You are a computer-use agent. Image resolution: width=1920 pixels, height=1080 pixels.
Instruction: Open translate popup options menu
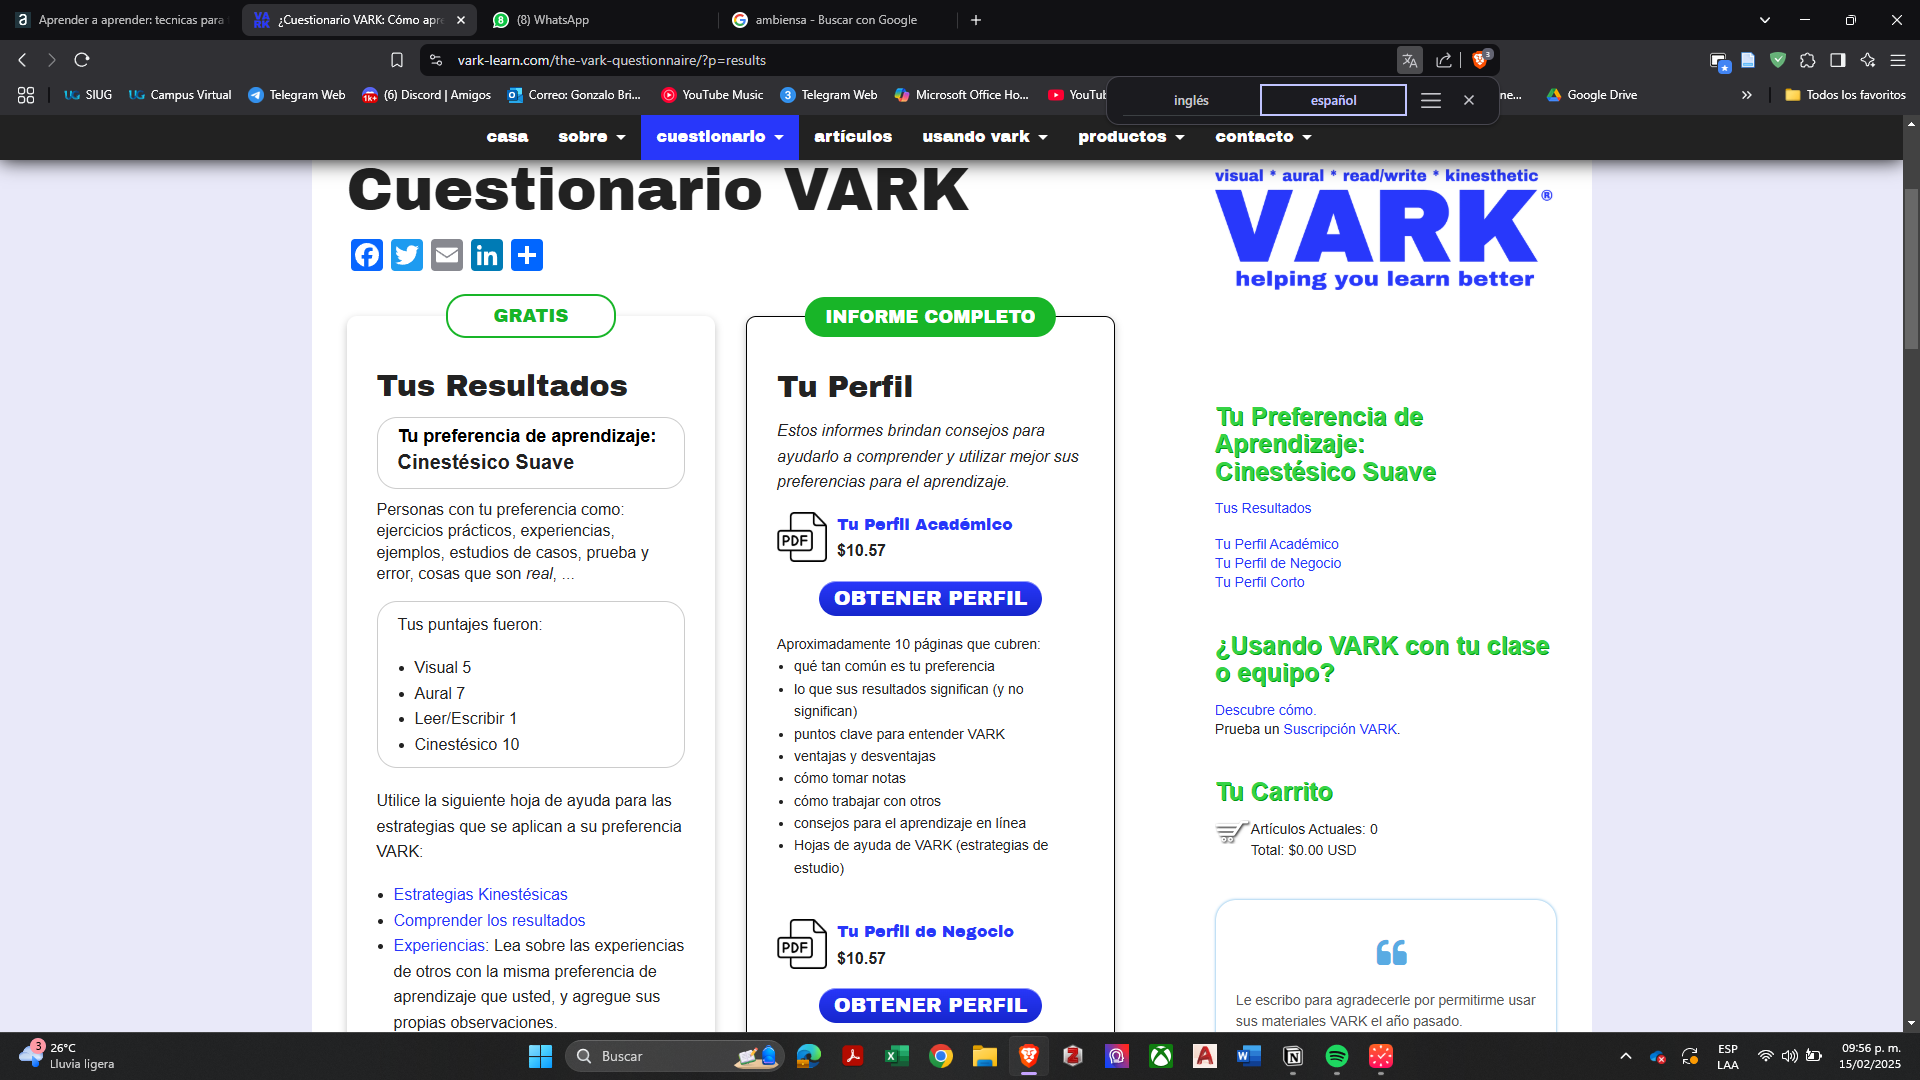(x=1431, y=100)
